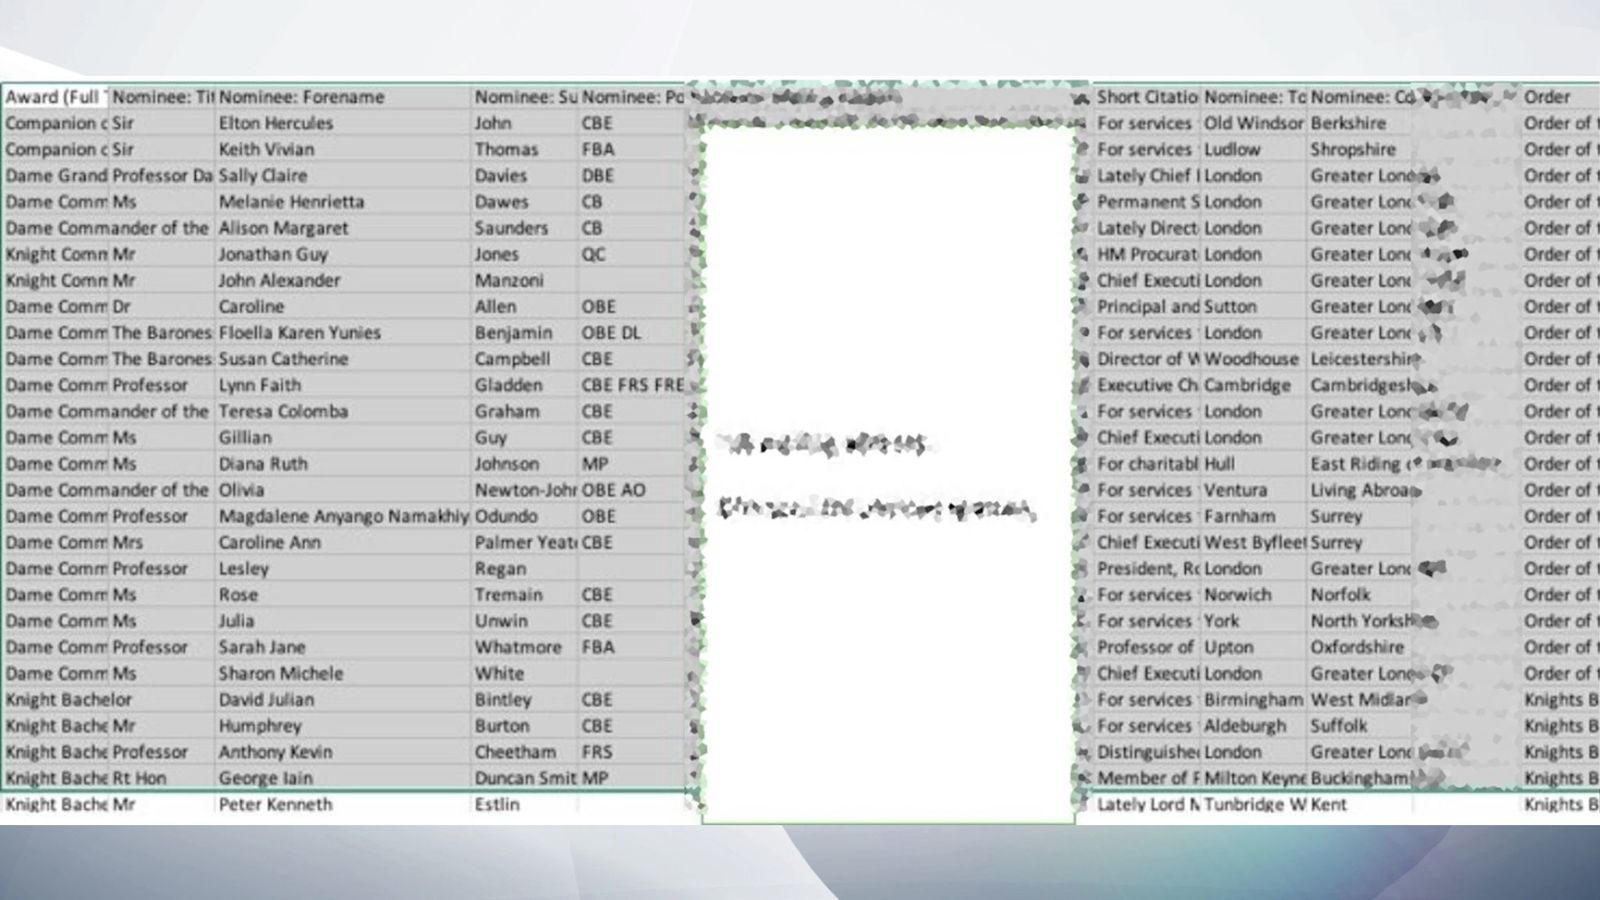Click the title cell 'Rt Hon'
The width and height of the screenshot is (1600, 900).
point(162,777)
